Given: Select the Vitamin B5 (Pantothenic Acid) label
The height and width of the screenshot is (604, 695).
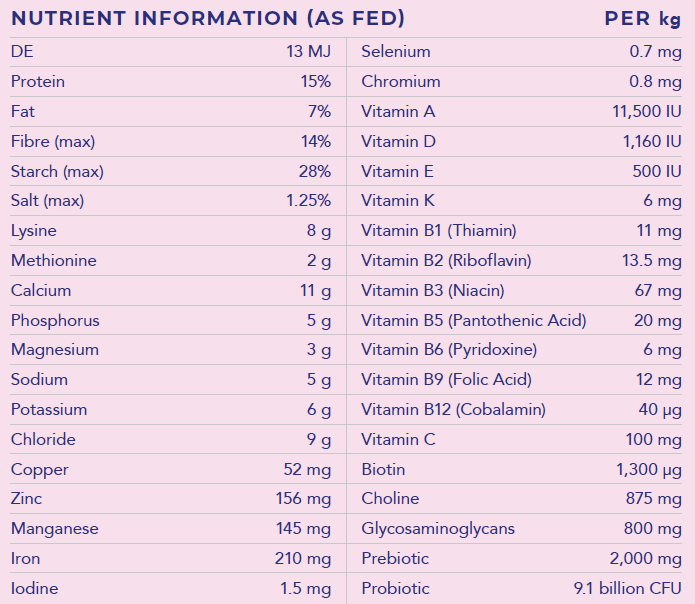Looking at the screenshot, I should click(474, 321).
